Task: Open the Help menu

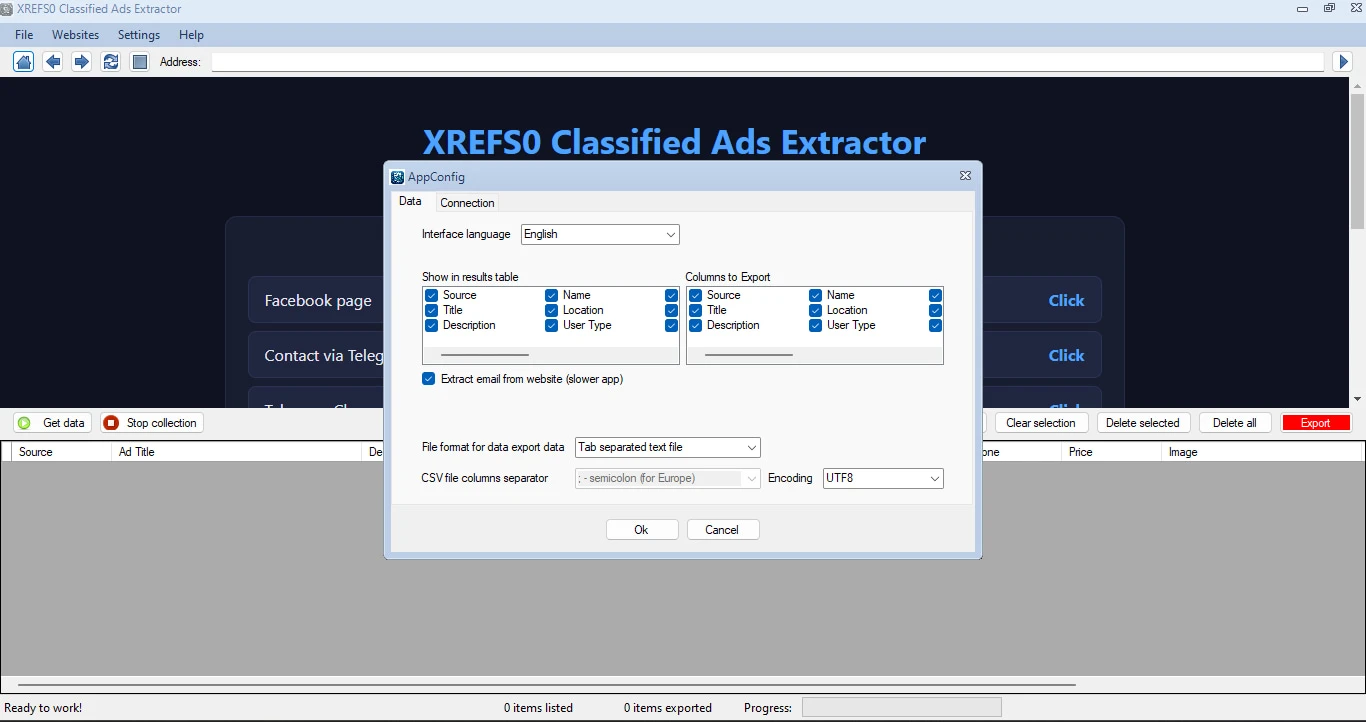Action: pyautogui.click(x=191, y=35)
